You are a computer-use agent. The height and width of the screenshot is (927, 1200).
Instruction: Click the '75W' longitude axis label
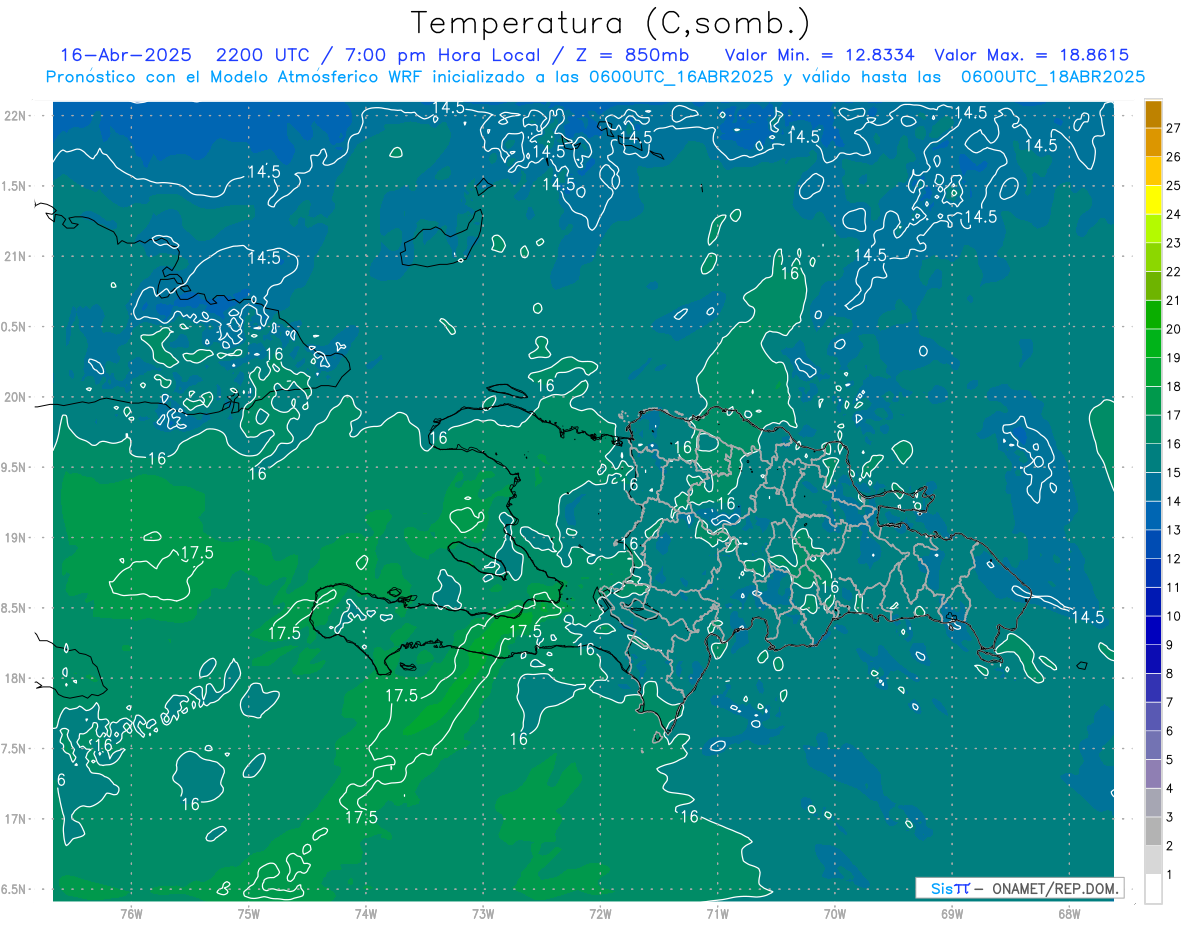click(248, 914)
